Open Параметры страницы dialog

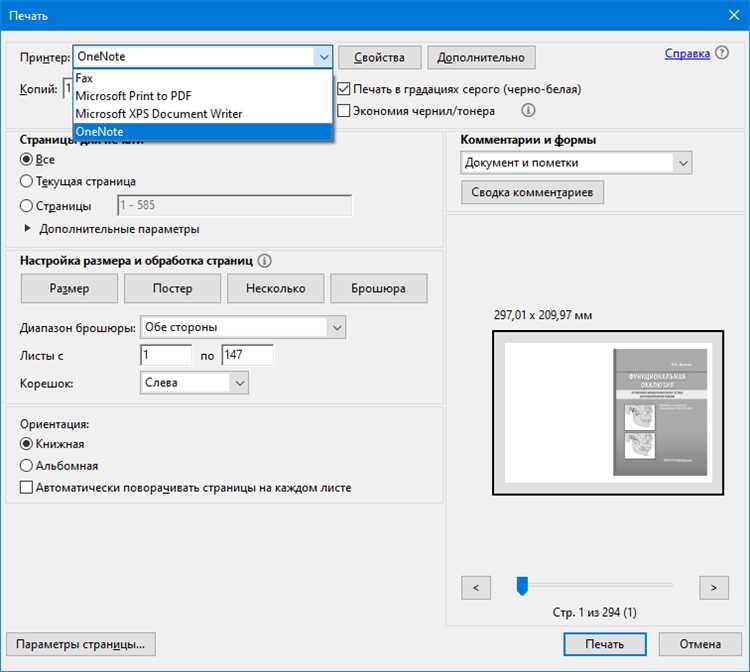pos(81,644)
